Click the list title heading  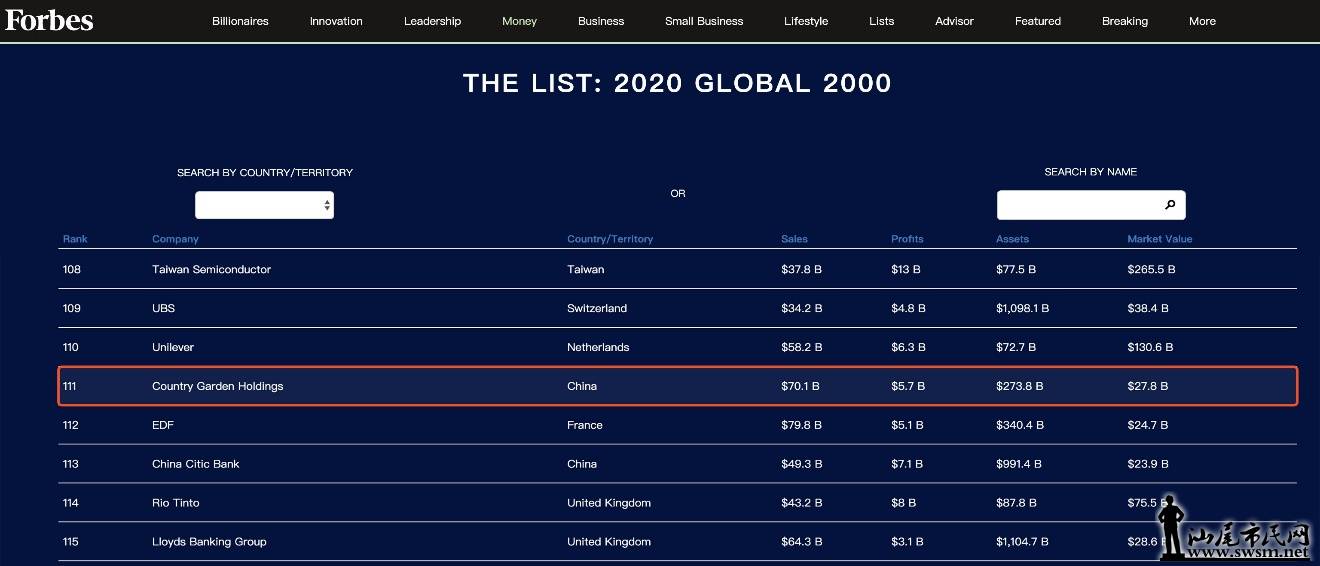(677, 83)
